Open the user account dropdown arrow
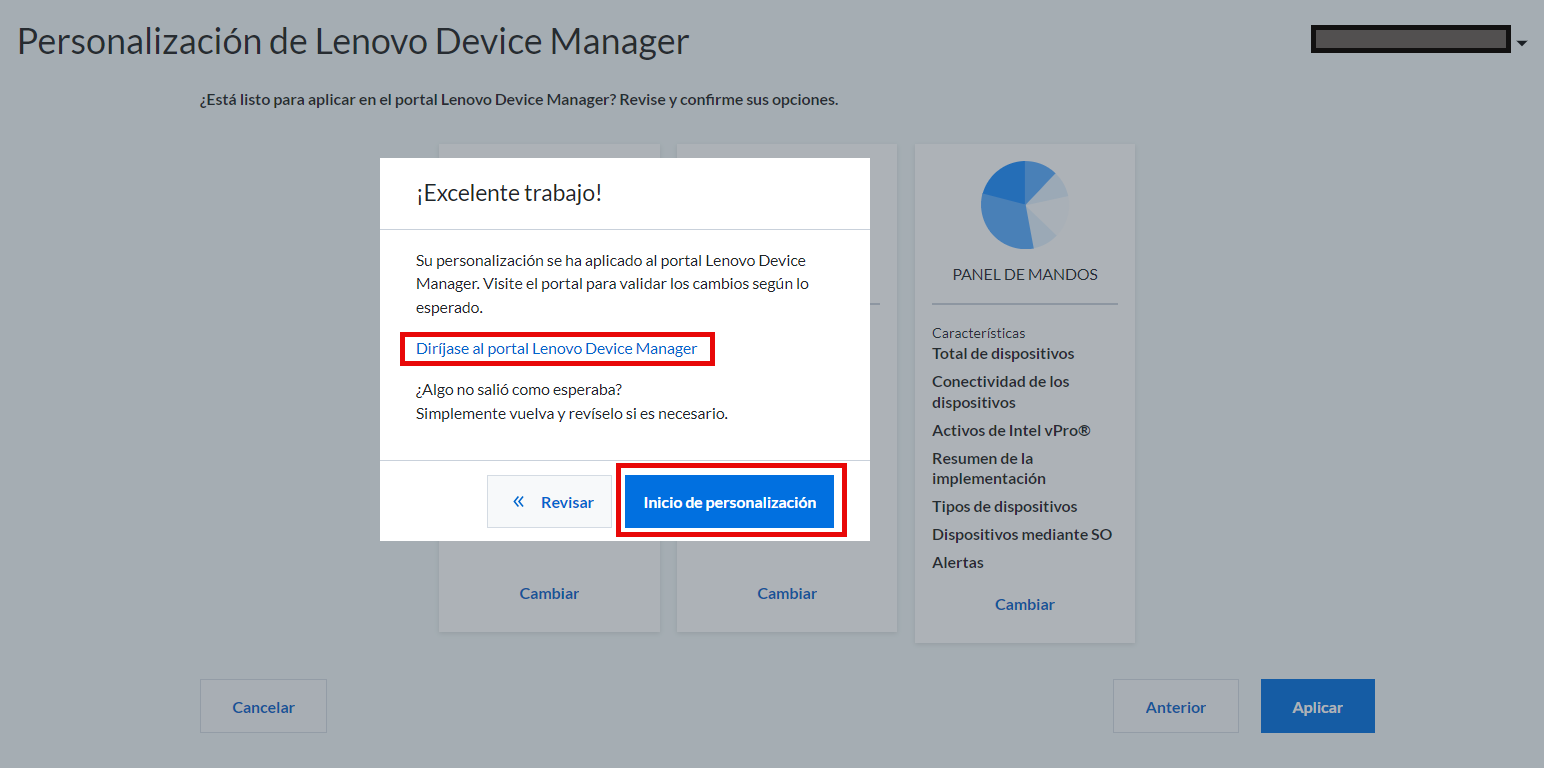 click(1522, 43)
